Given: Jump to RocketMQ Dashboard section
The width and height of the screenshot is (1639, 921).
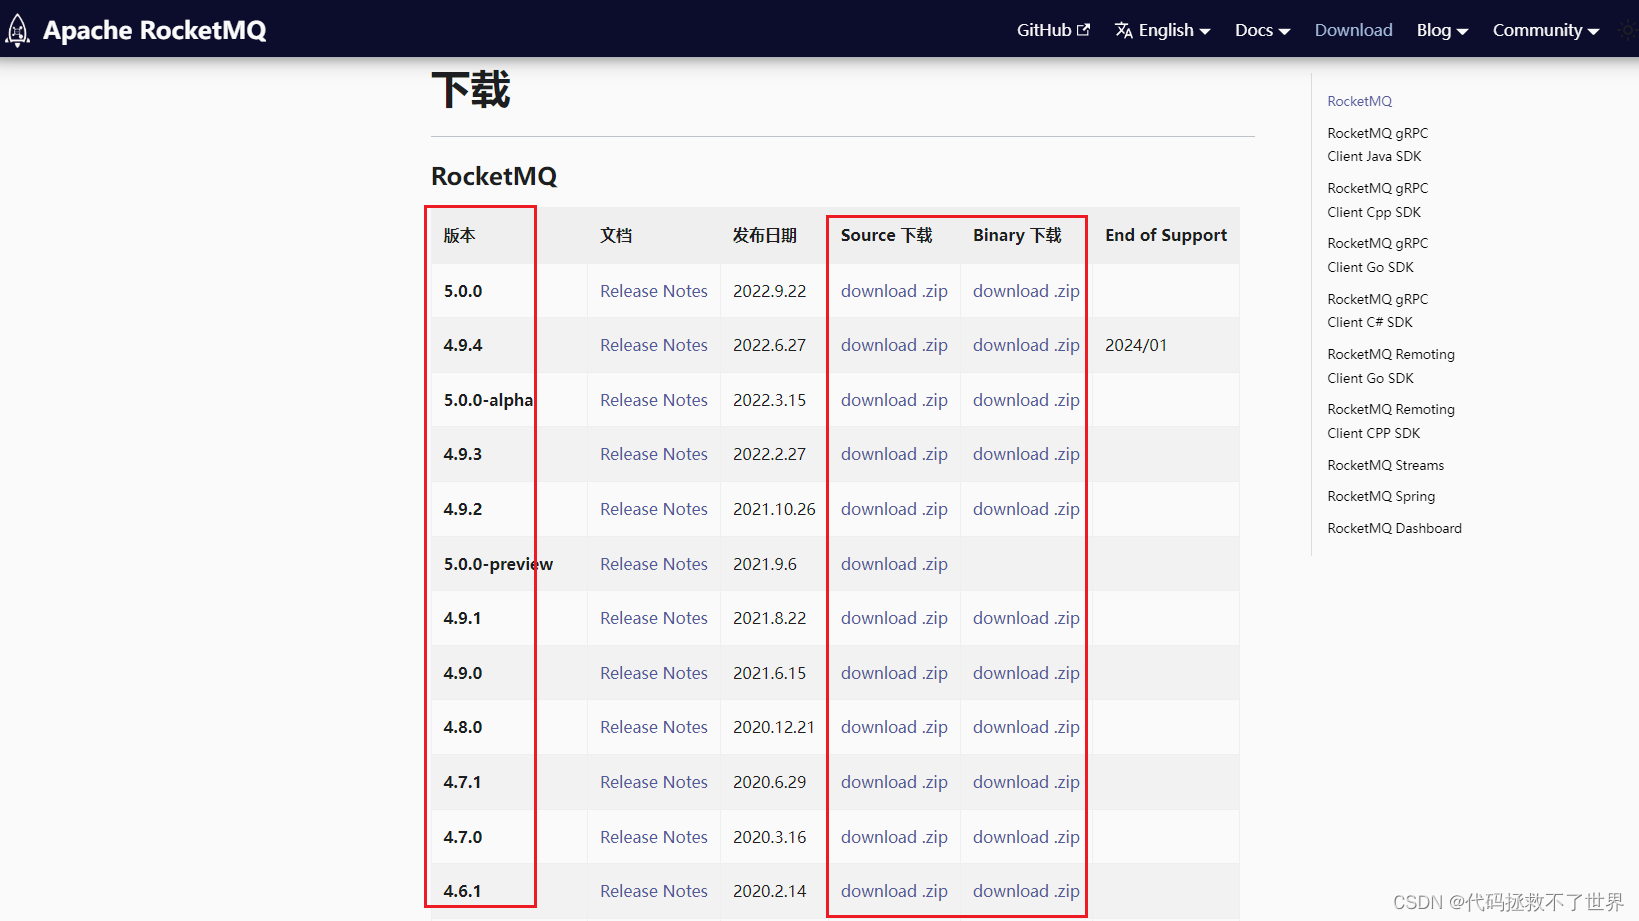Looking at the screenshot, I should [1394, 528].
